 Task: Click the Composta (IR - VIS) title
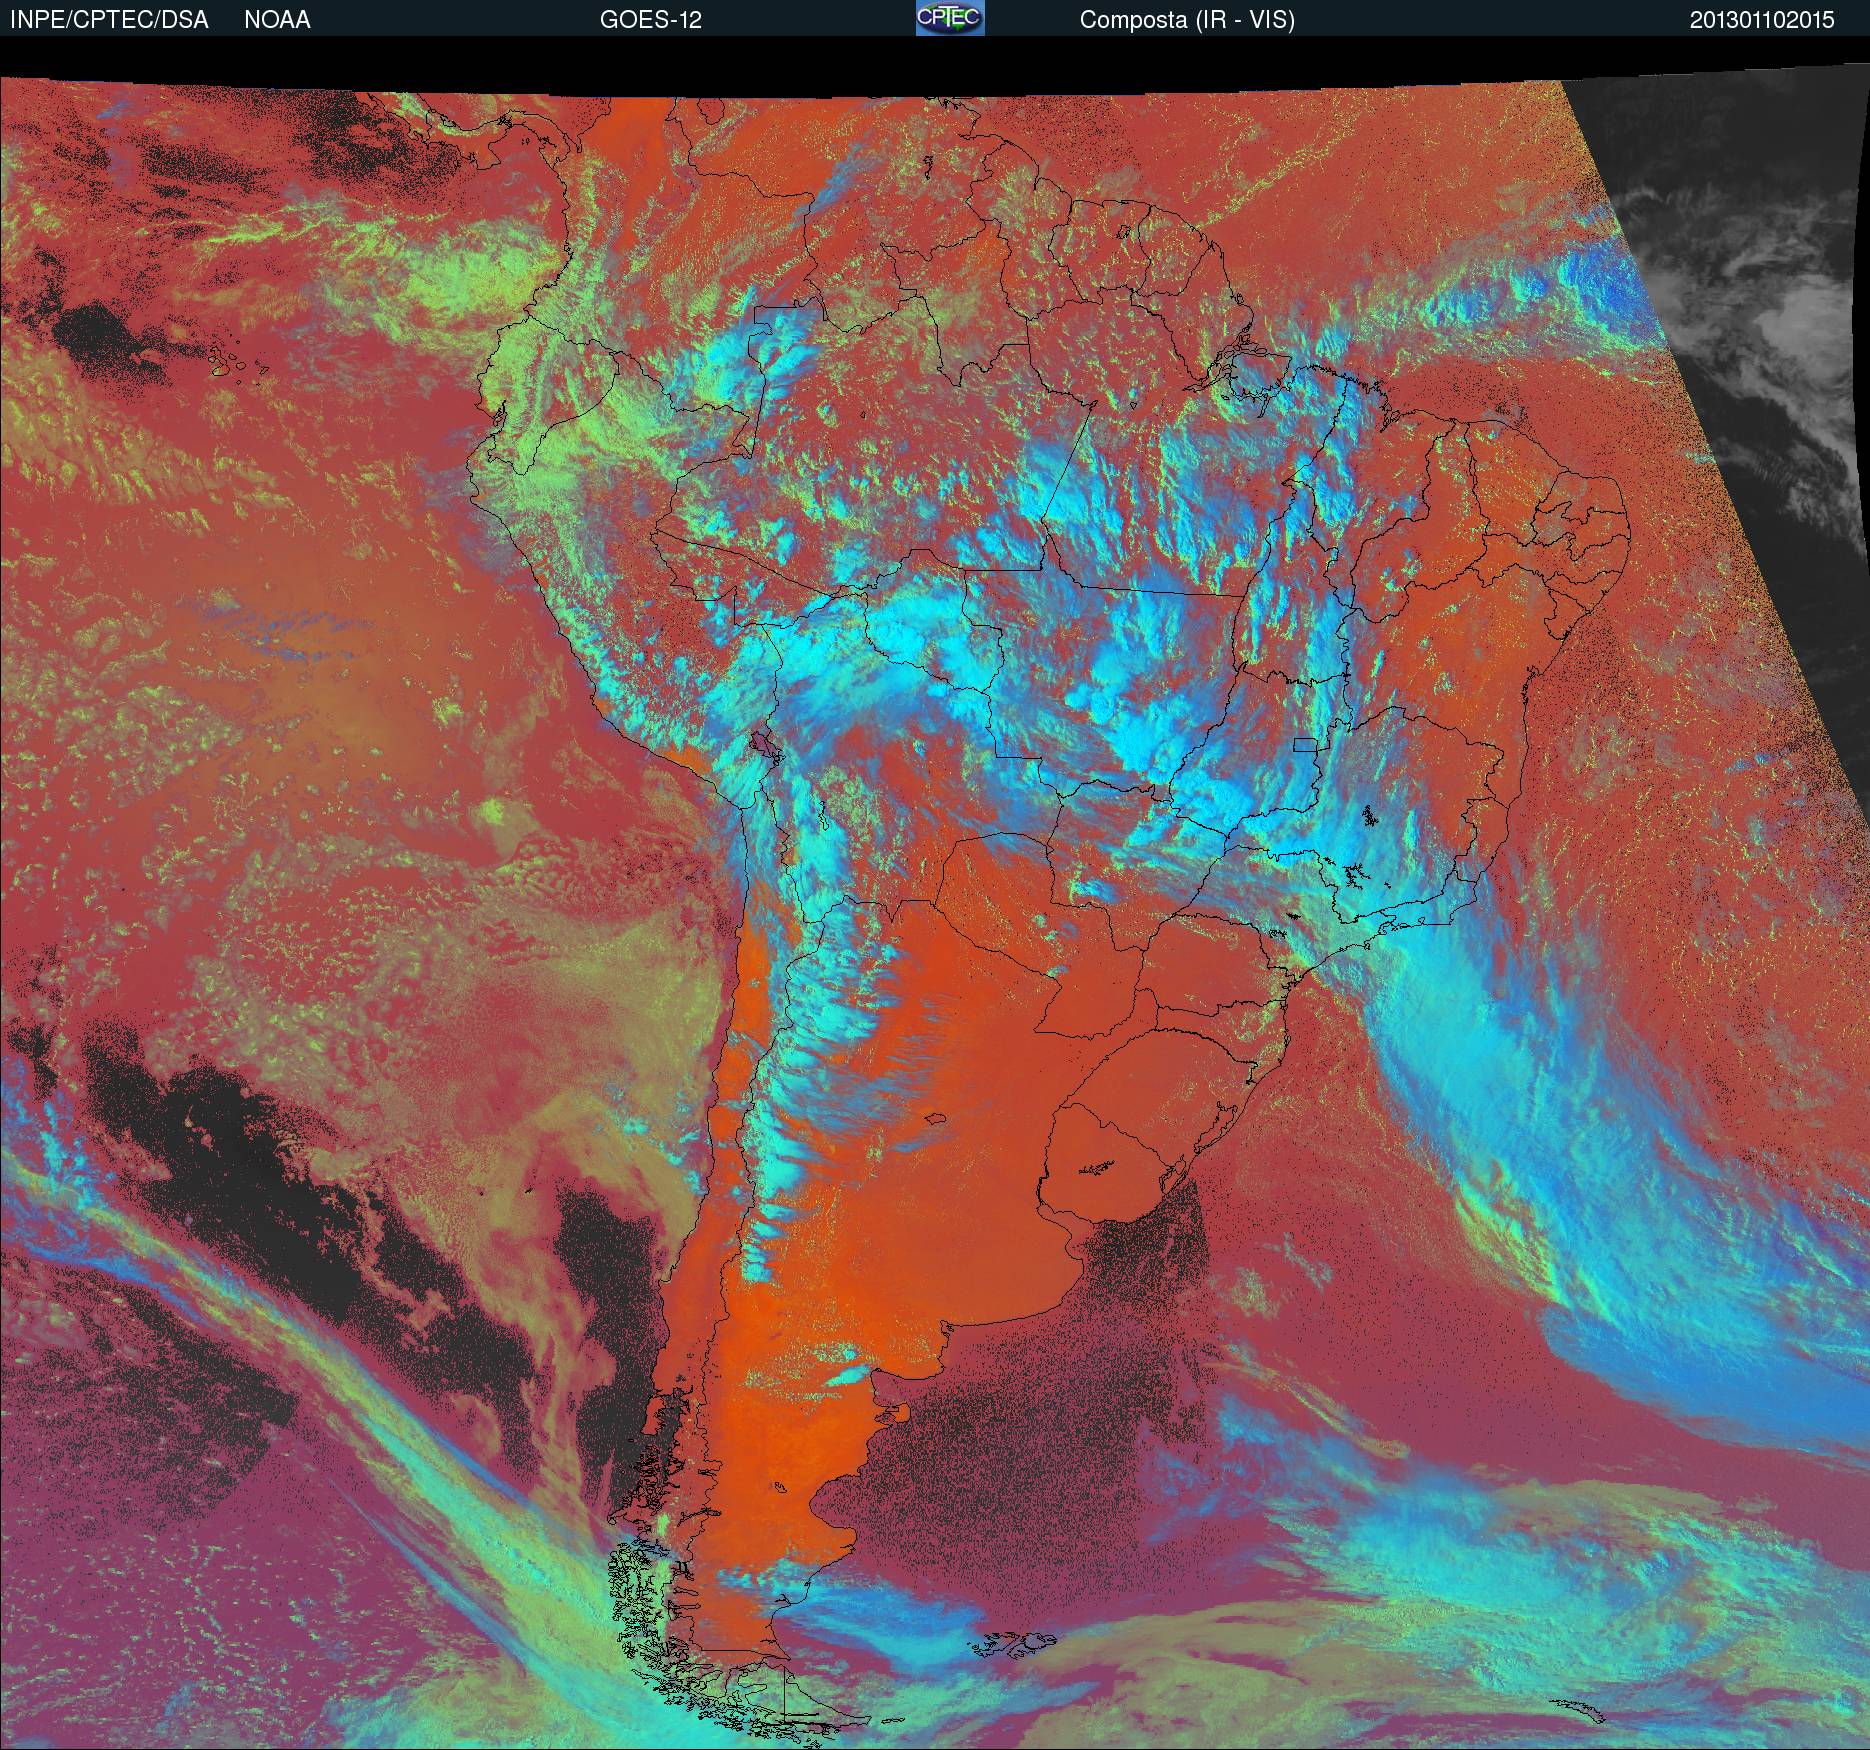coord(1187,20)
